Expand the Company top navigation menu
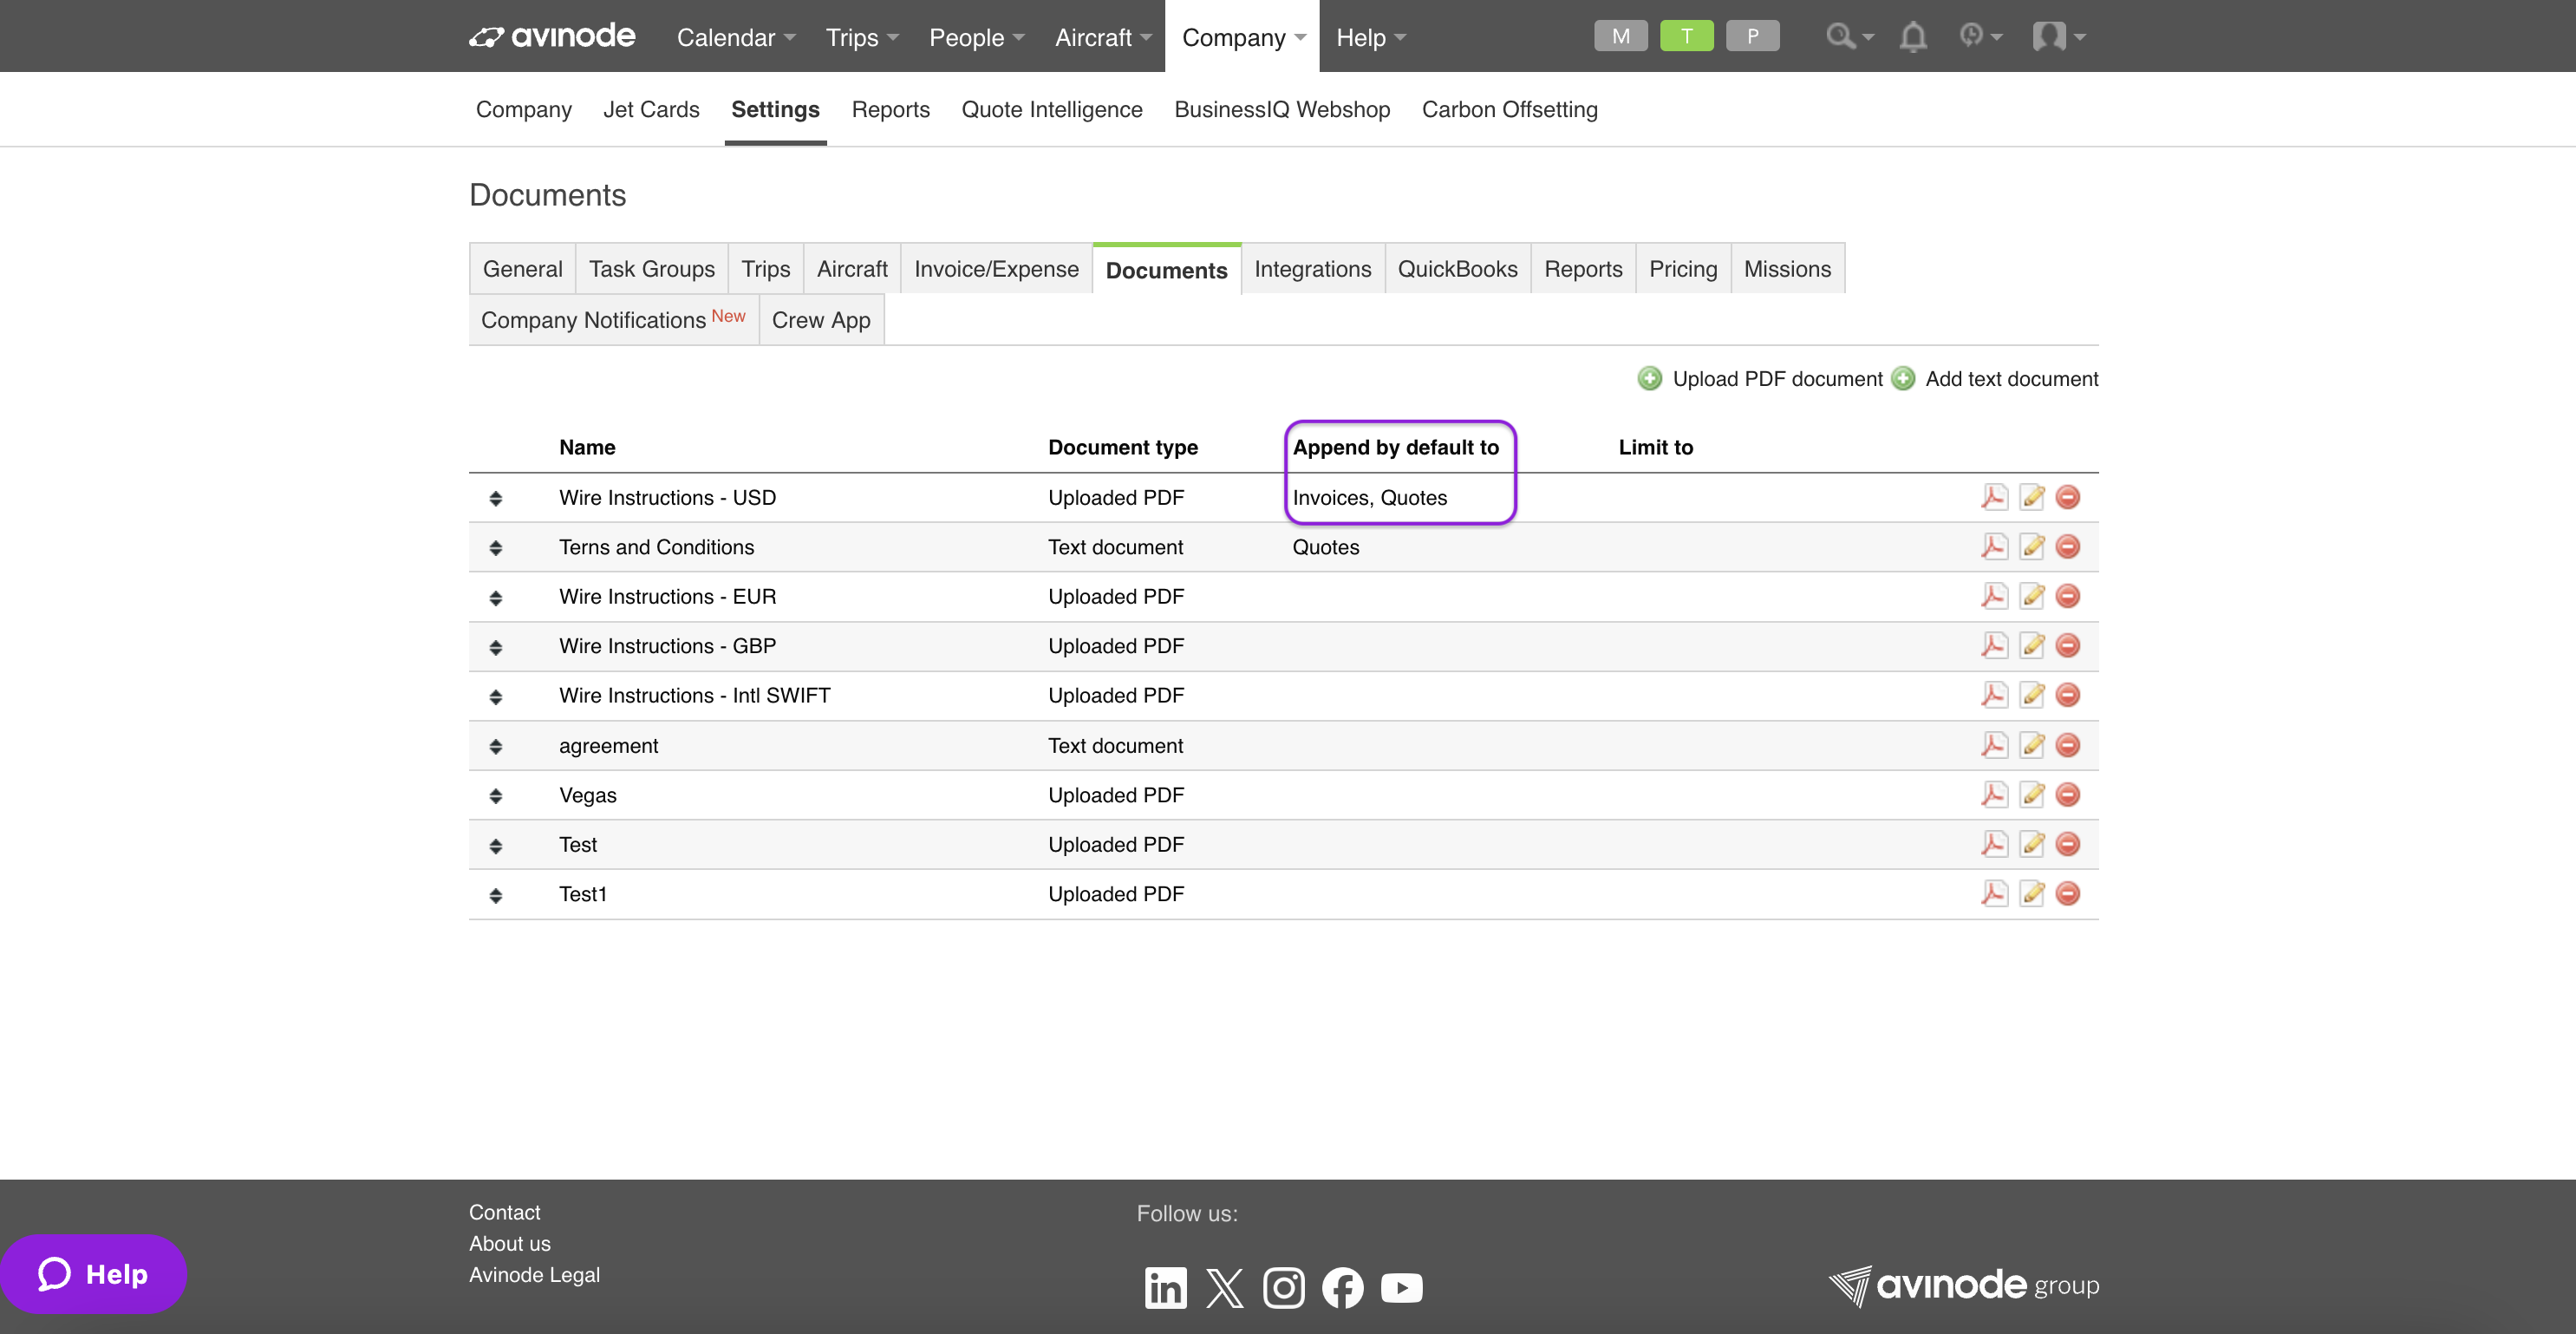This screenshot has height=1334, width=2576. coord(1243,37)
